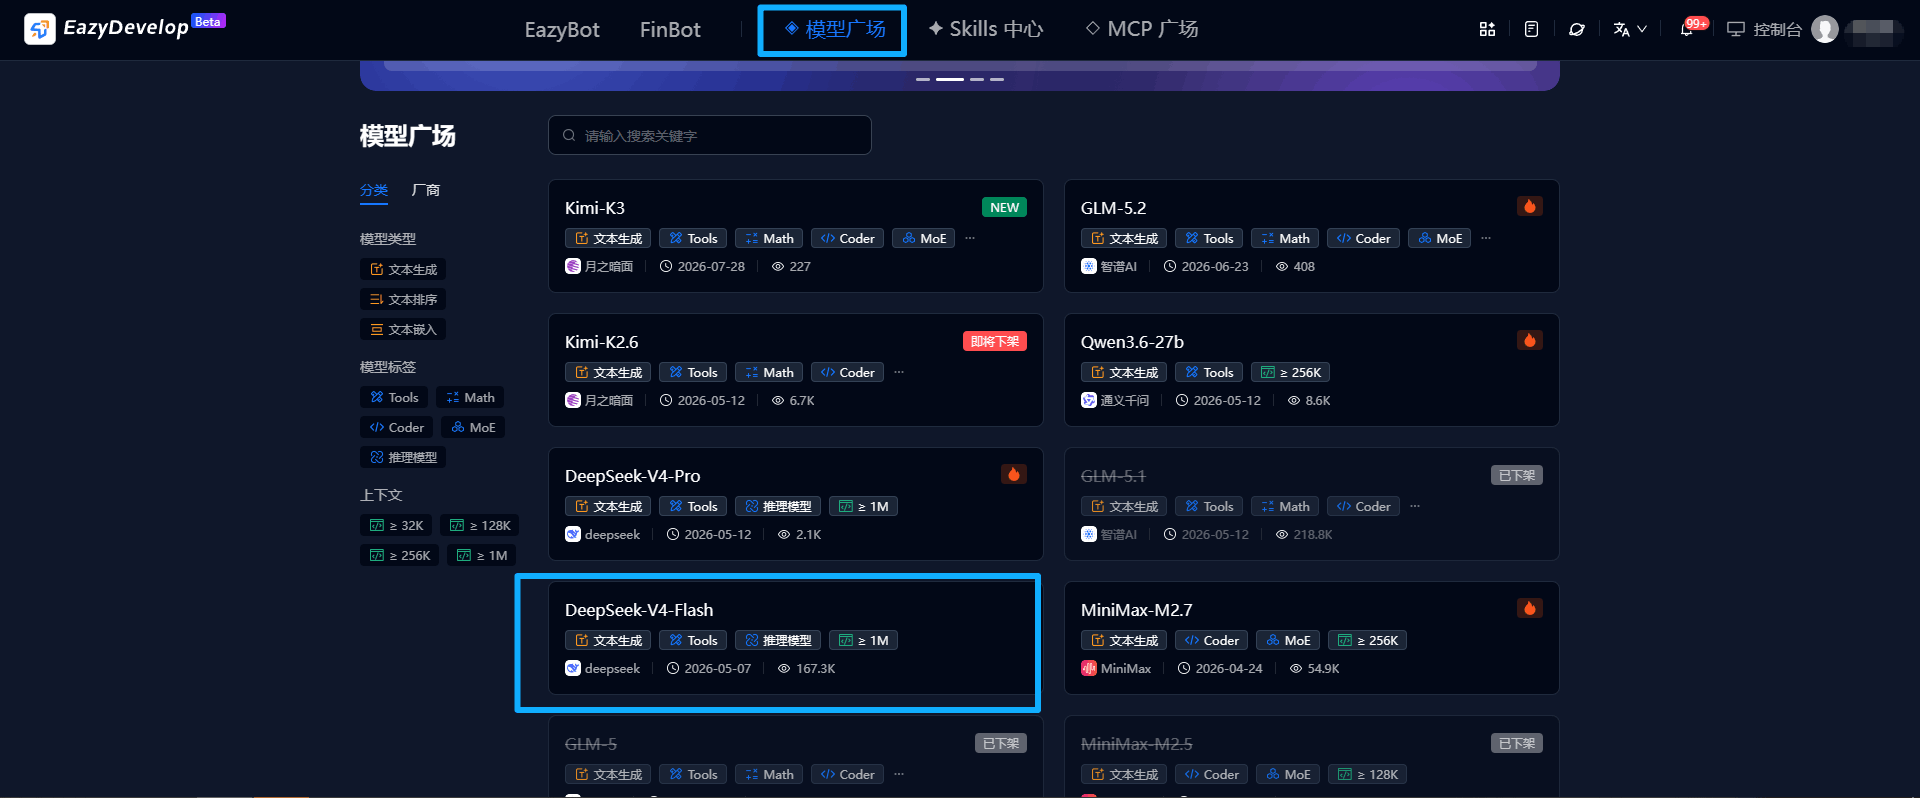Click the 月之暗面 logo on Kimi-K3 card
The image size is (1920, 798).
point(573,266)
